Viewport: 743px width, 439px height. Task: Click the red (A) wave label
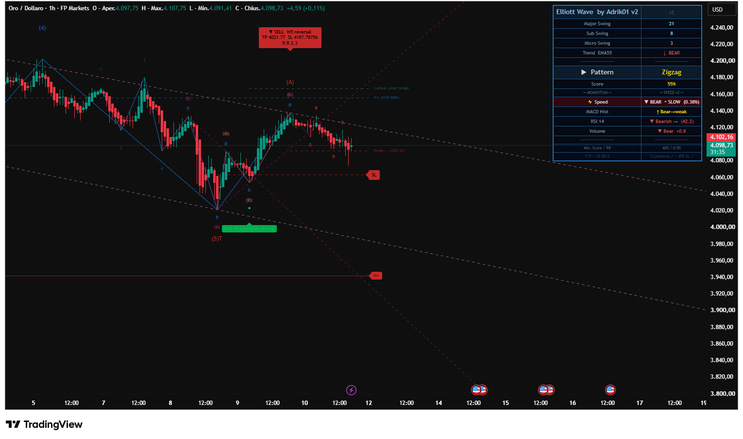pos(290,82)
